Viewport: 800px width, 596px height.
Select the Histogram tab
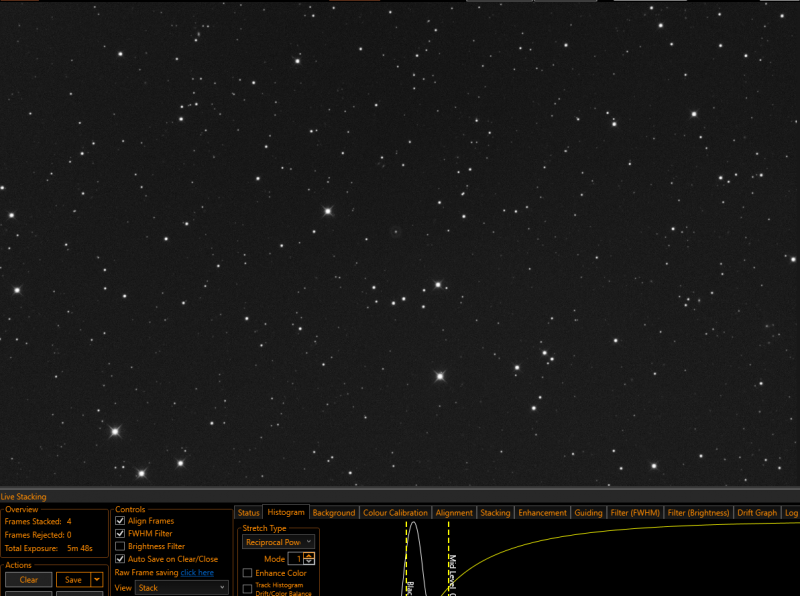286,512
